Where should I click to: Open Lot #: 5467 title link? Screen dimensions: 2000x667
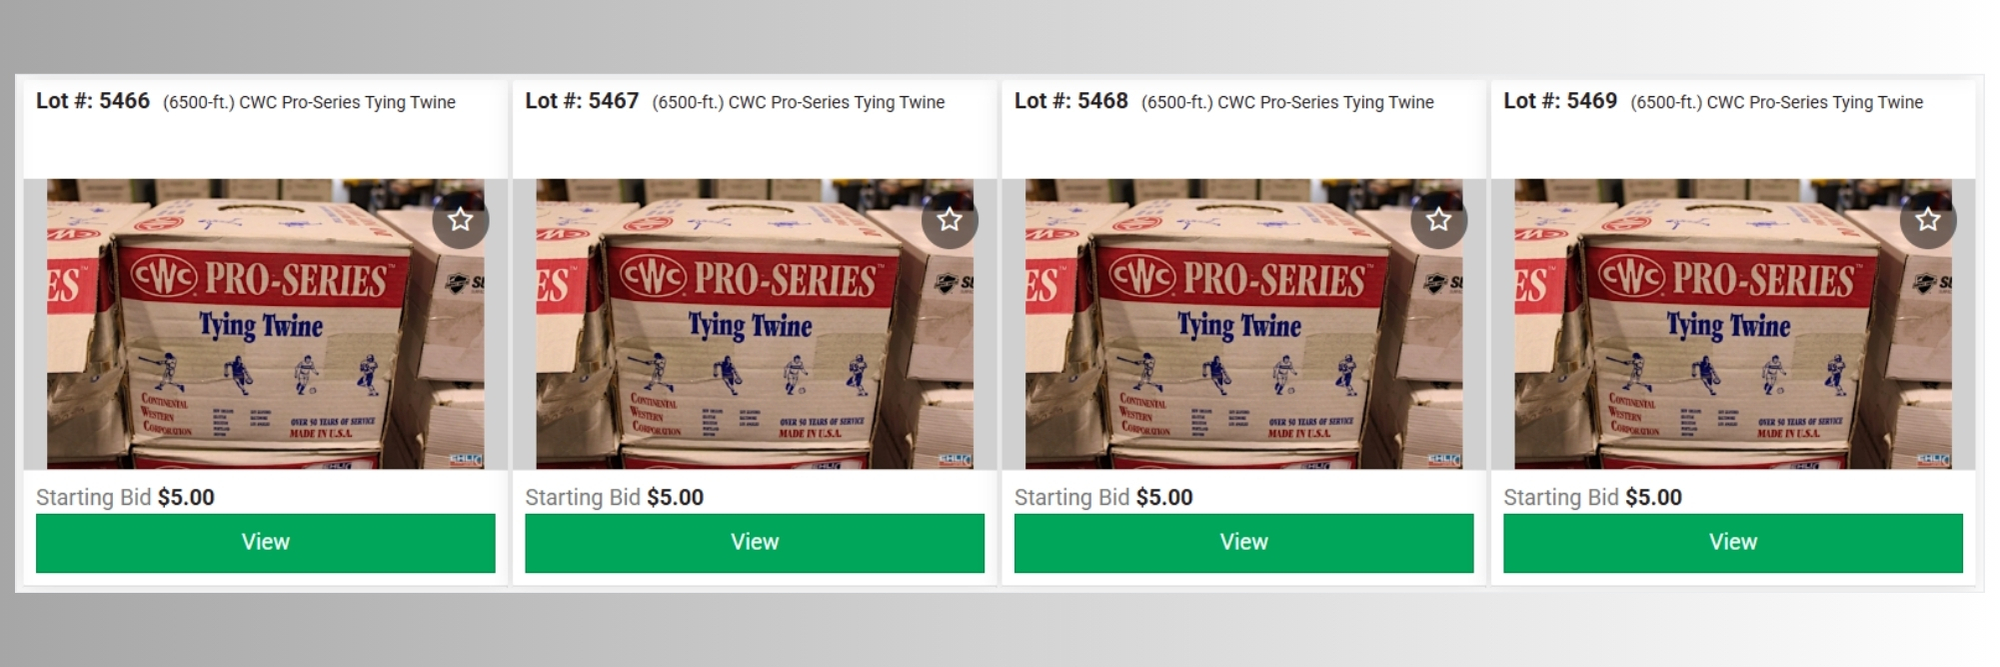582,101
